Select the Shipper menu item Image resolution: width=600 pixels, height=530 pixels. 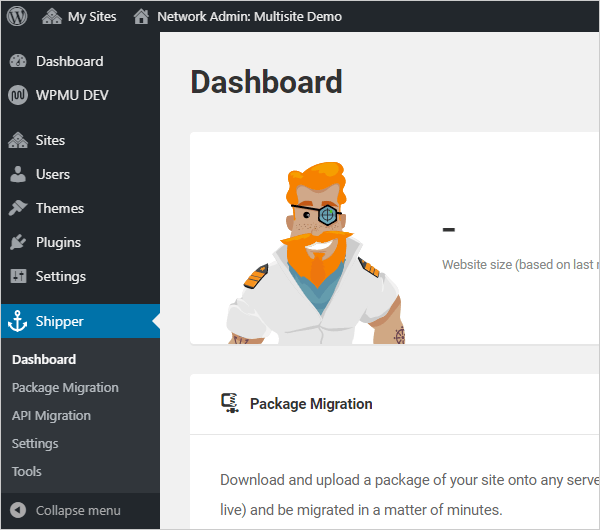[80, 321]
